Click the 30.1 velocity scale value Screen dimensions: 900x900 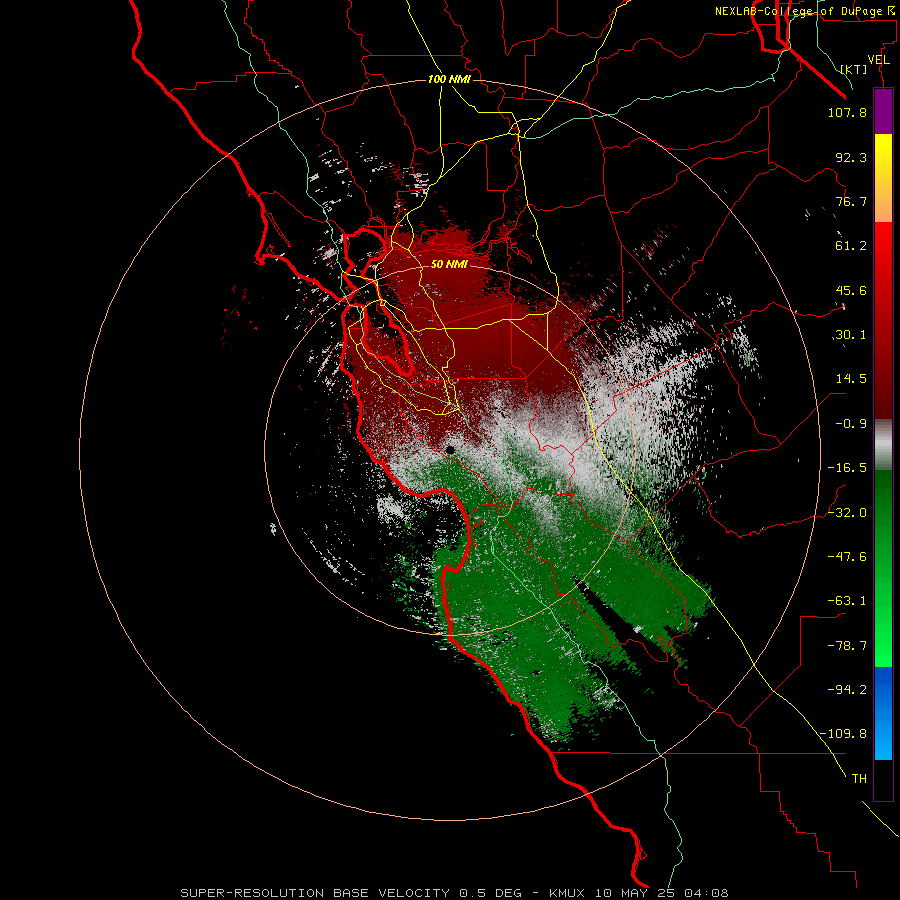click(x=851, y=335)
